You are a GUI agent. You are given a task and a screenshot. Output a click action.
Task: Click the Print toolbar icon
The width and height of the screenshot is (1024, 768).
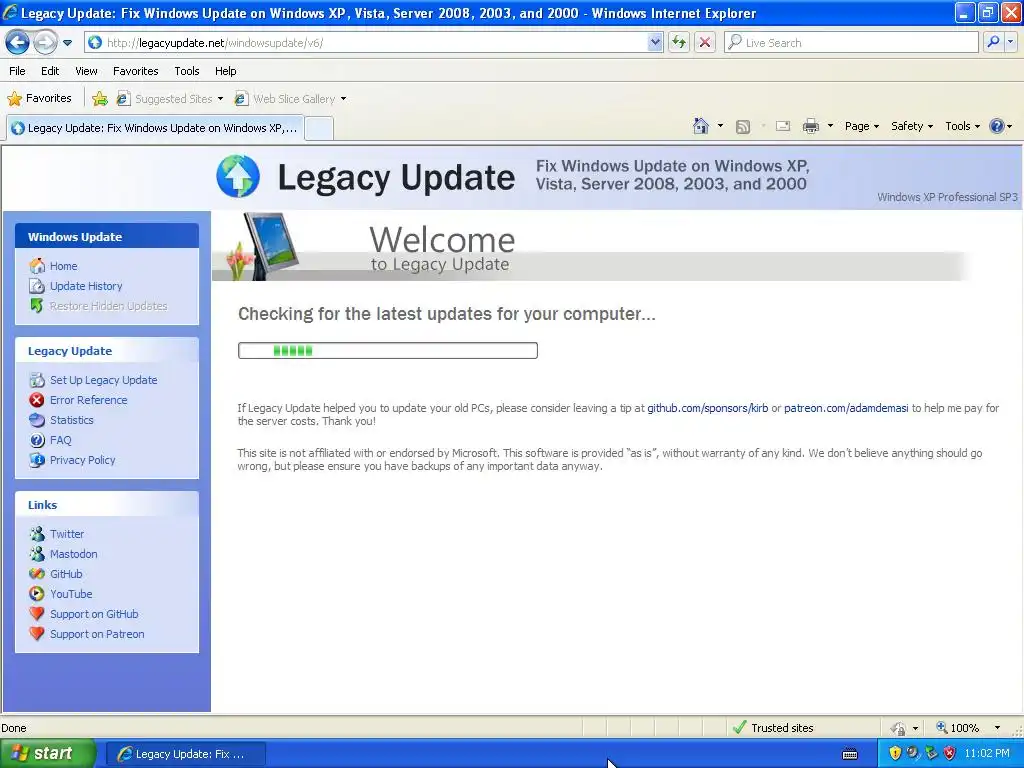tap(810, 126)
